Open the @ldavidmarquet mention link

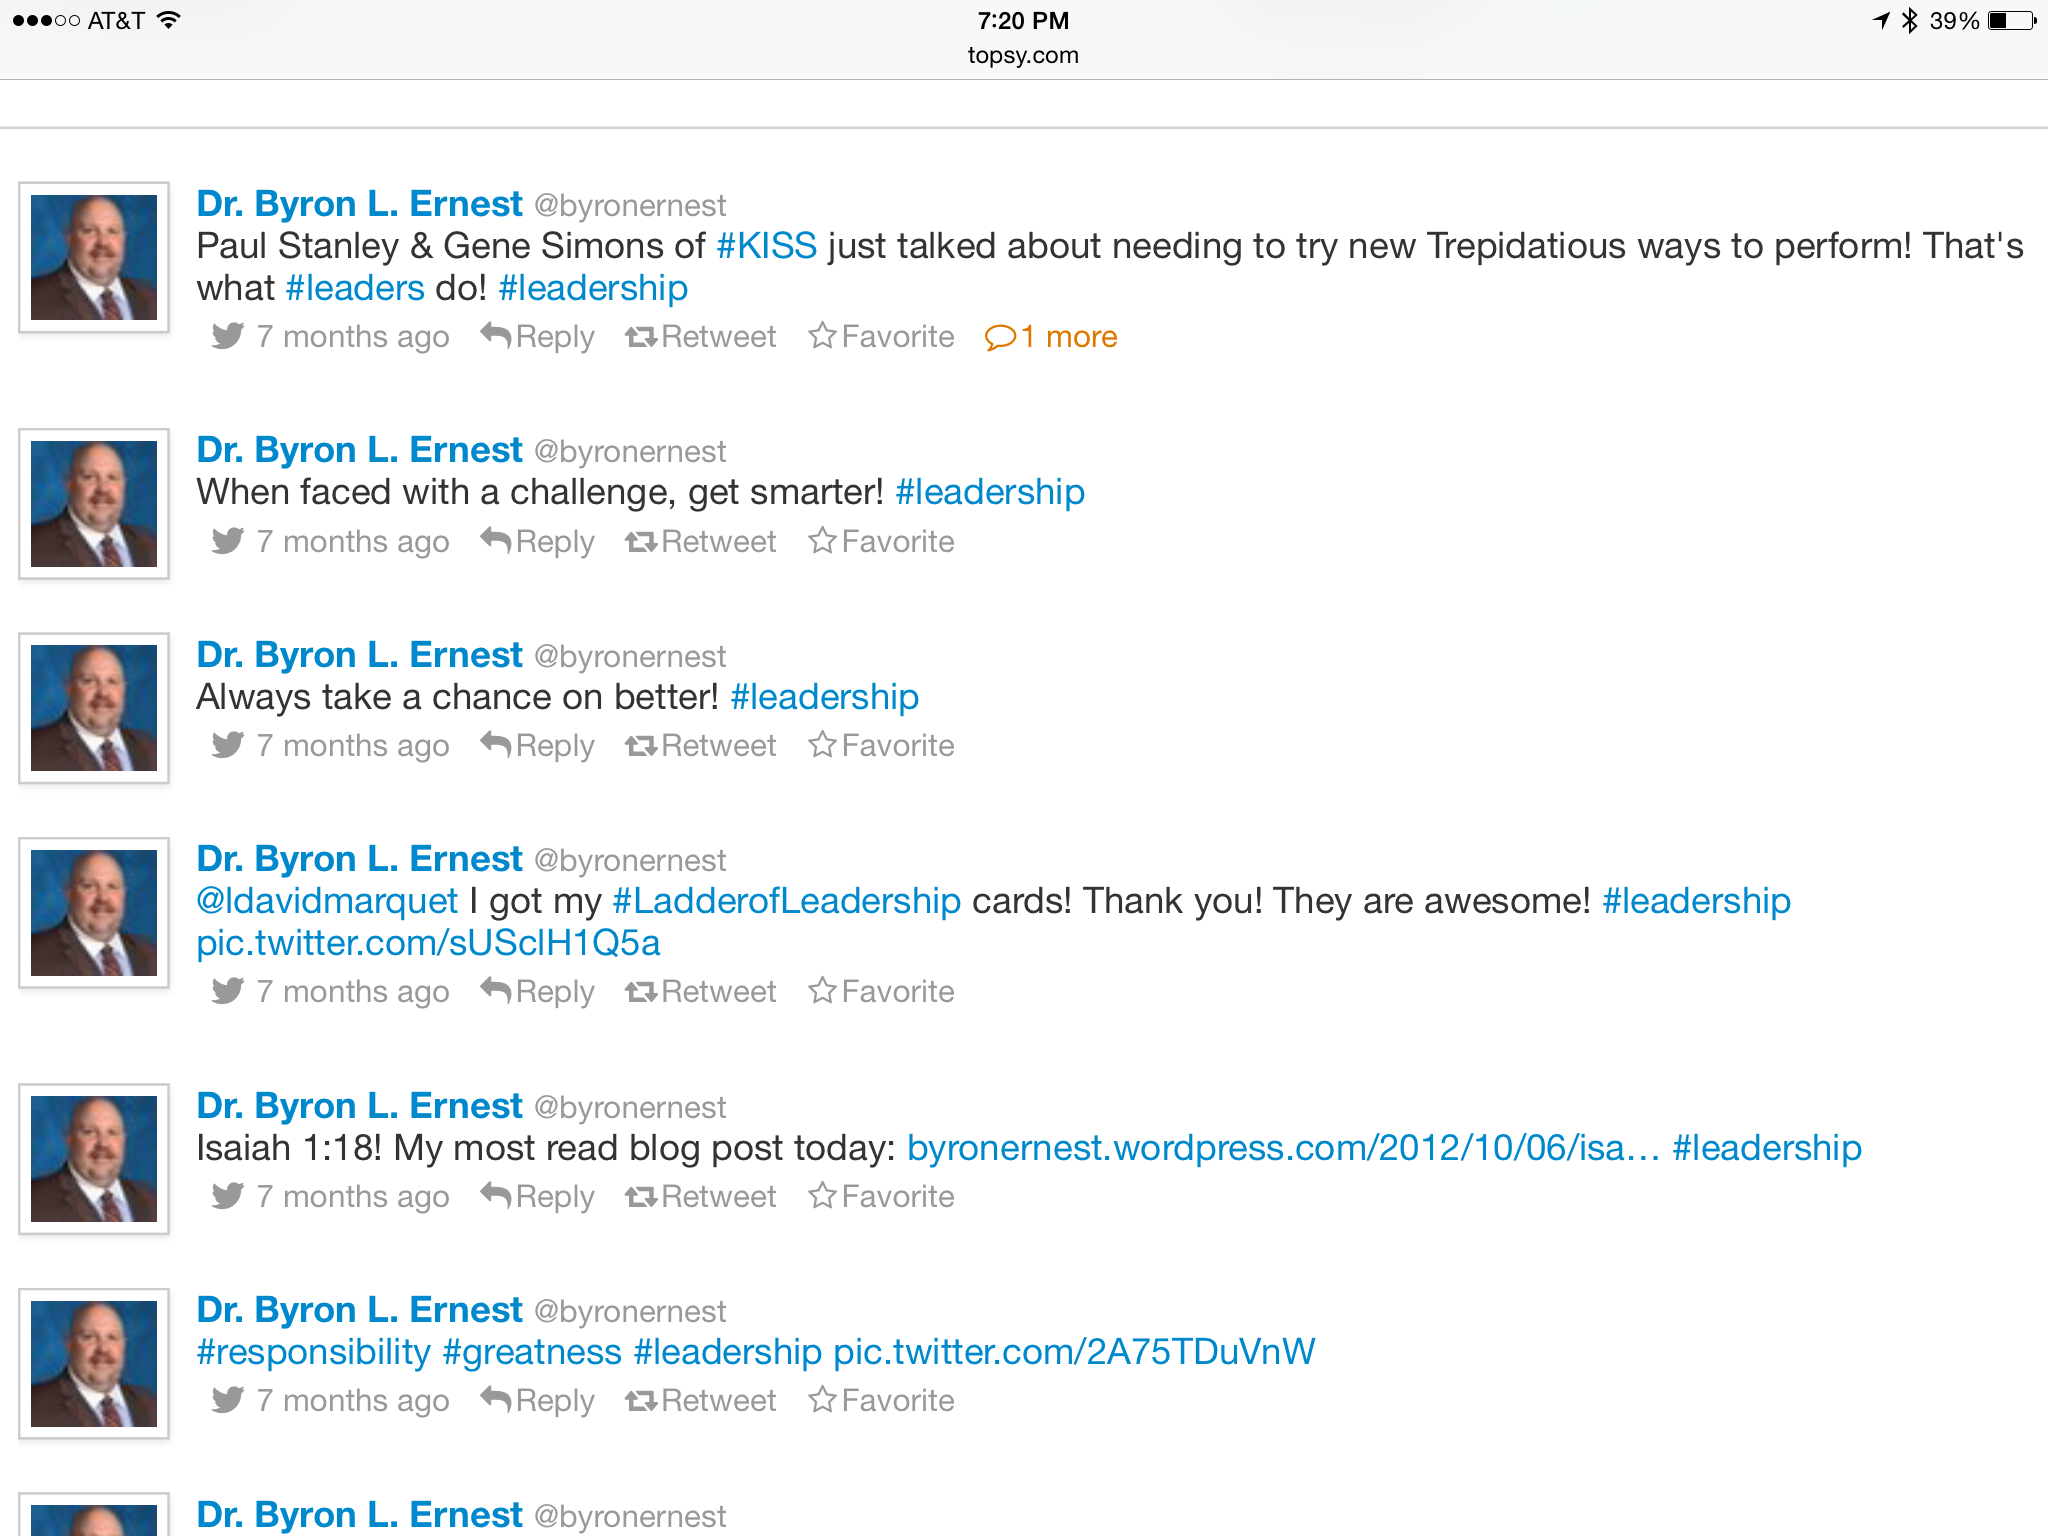click(327, 901)
